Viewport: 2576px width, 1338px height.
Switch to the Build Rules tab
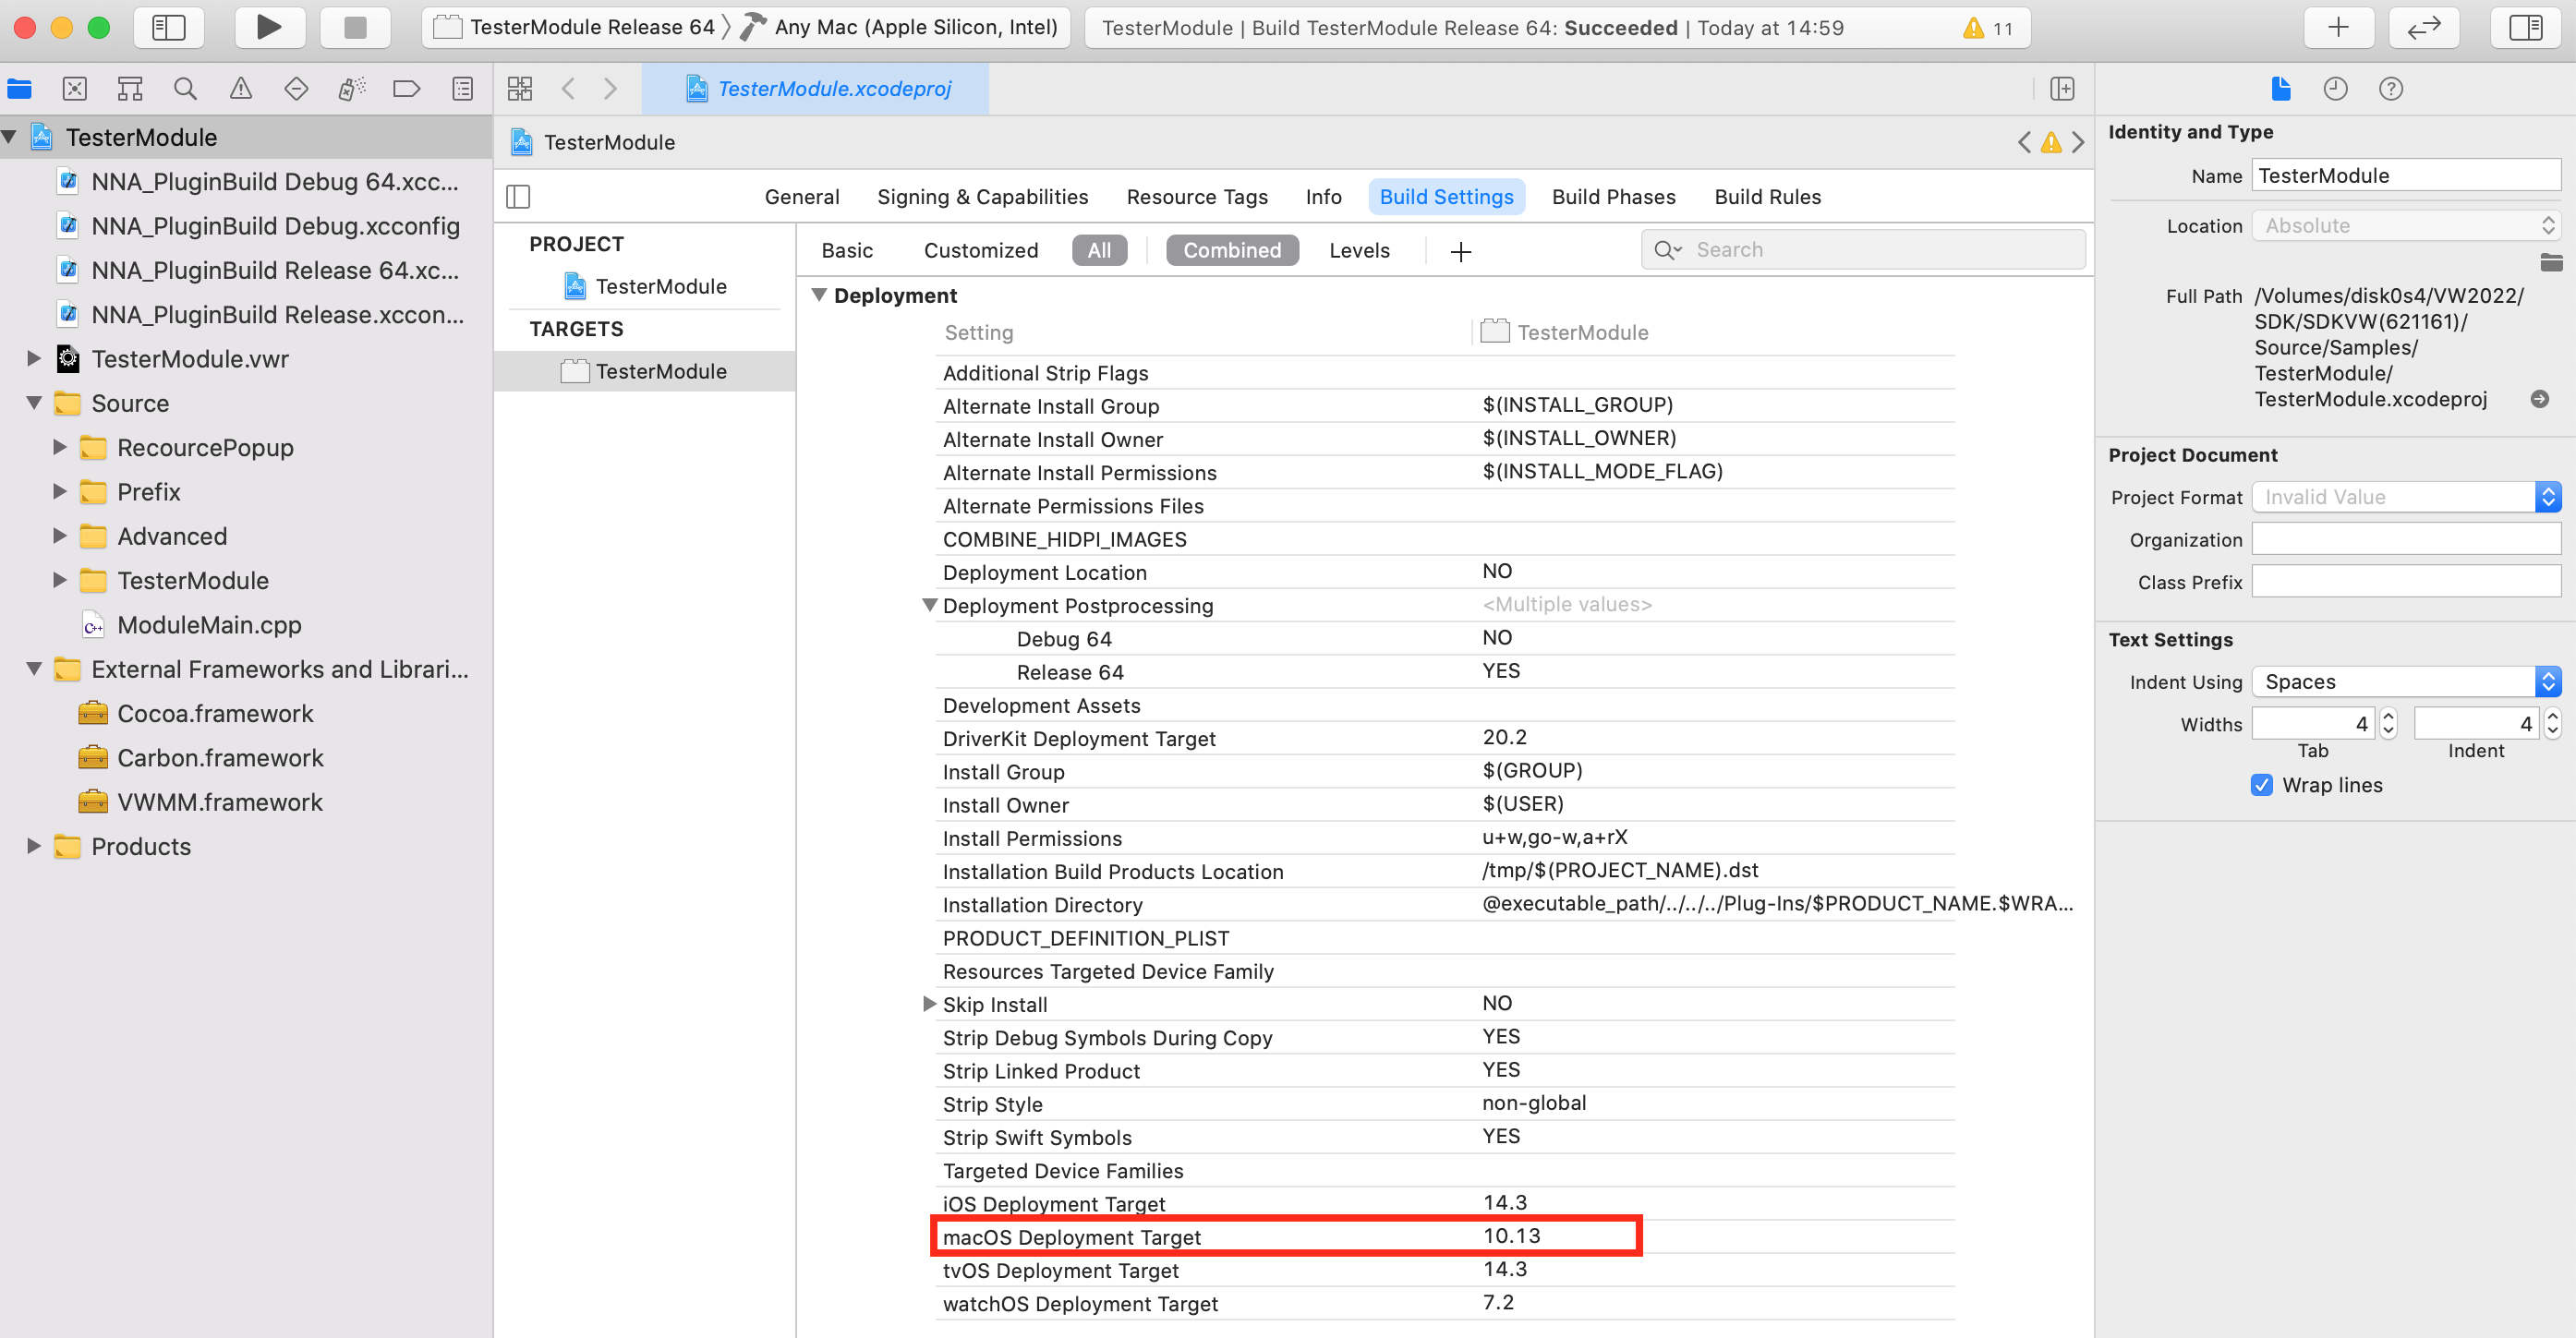click(1767, 197)
